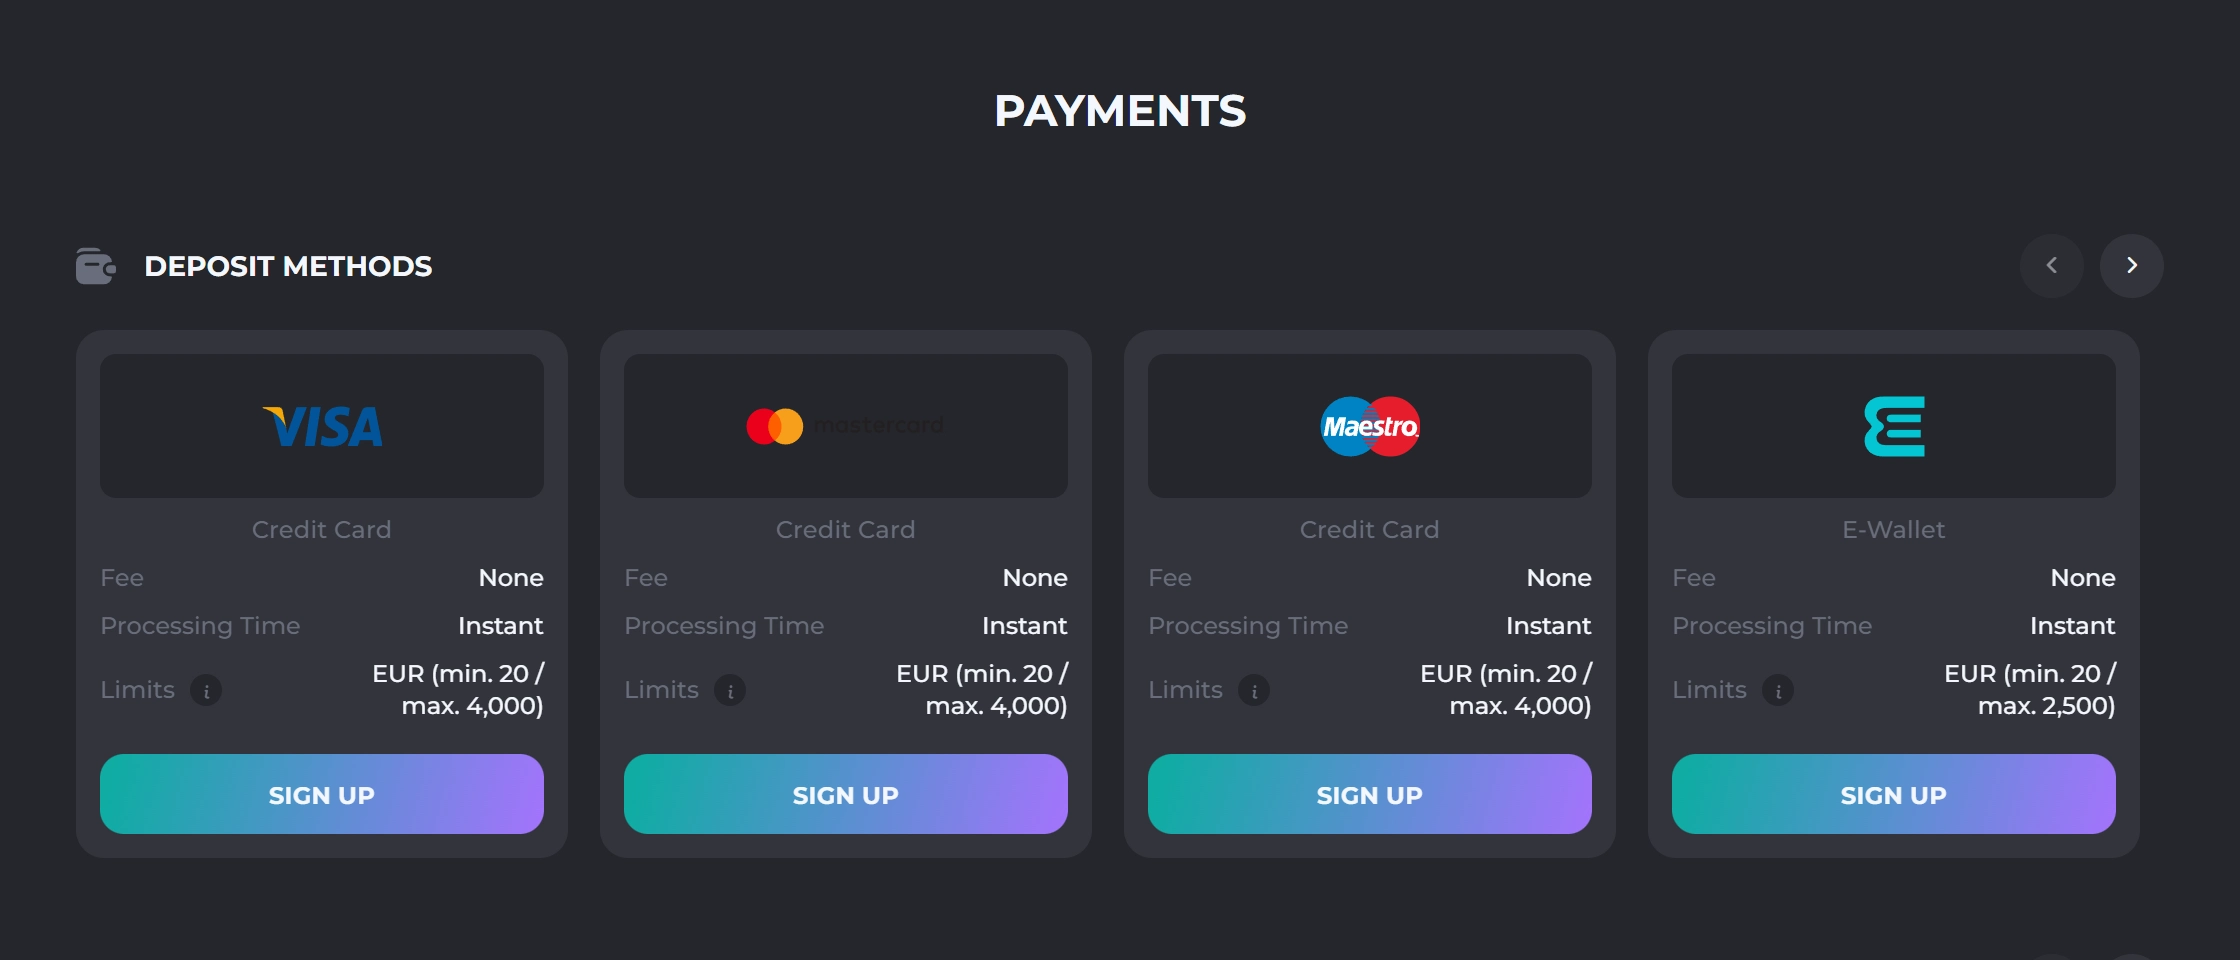Click the Deposit Methods heading
This screenshot has width=2240, height=960.
coord(288,267)
